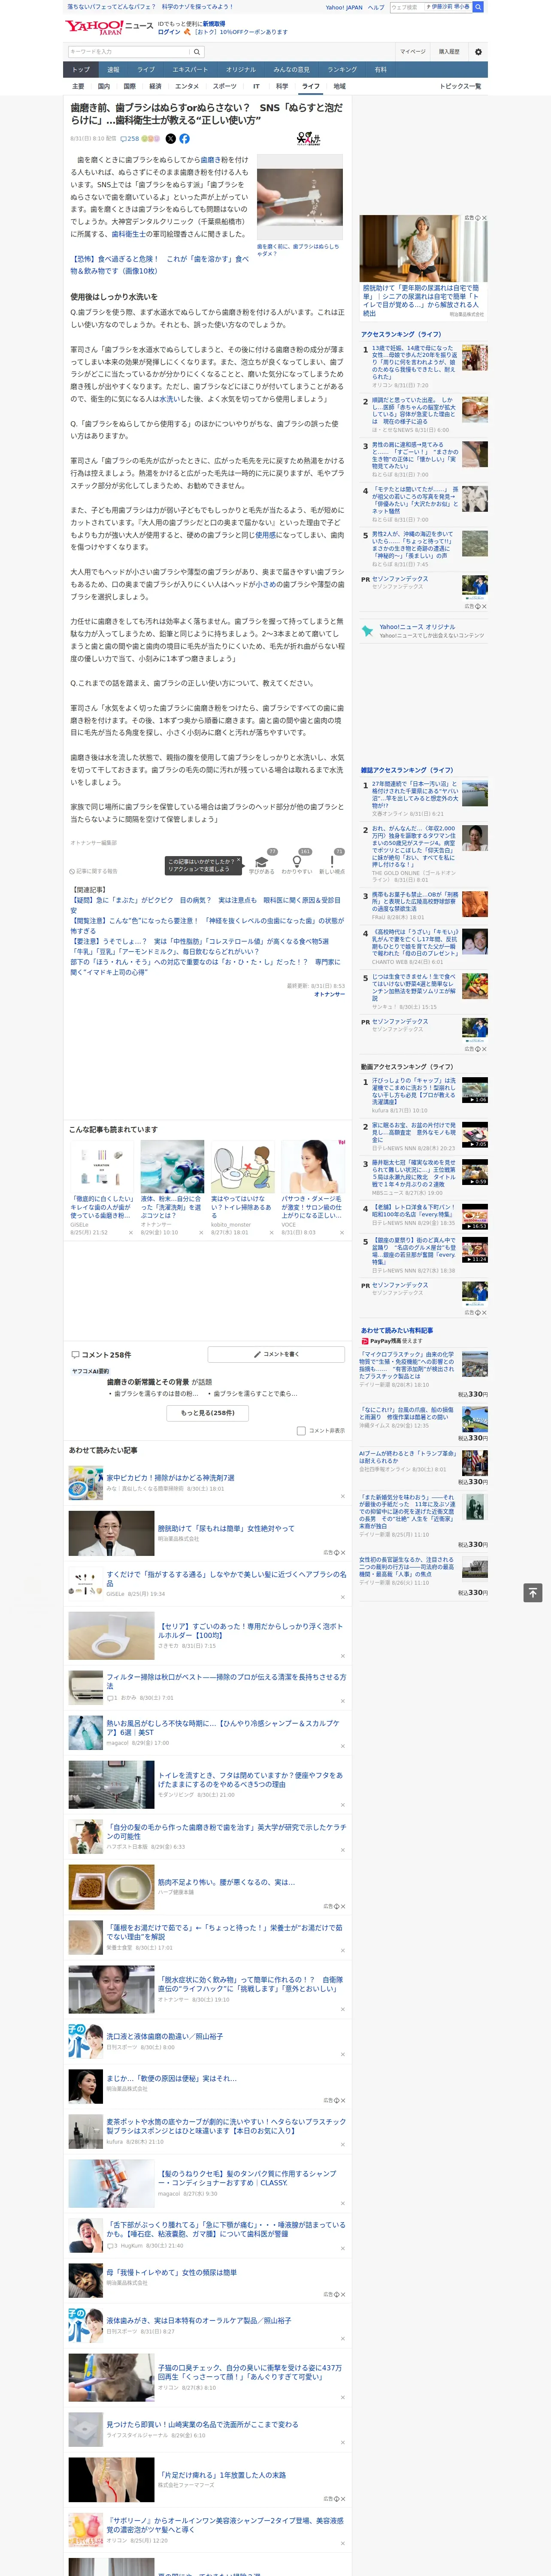Click the otonanswer source logo
The width and height of the screenshot is (551, 2576).
pos(309,139)
